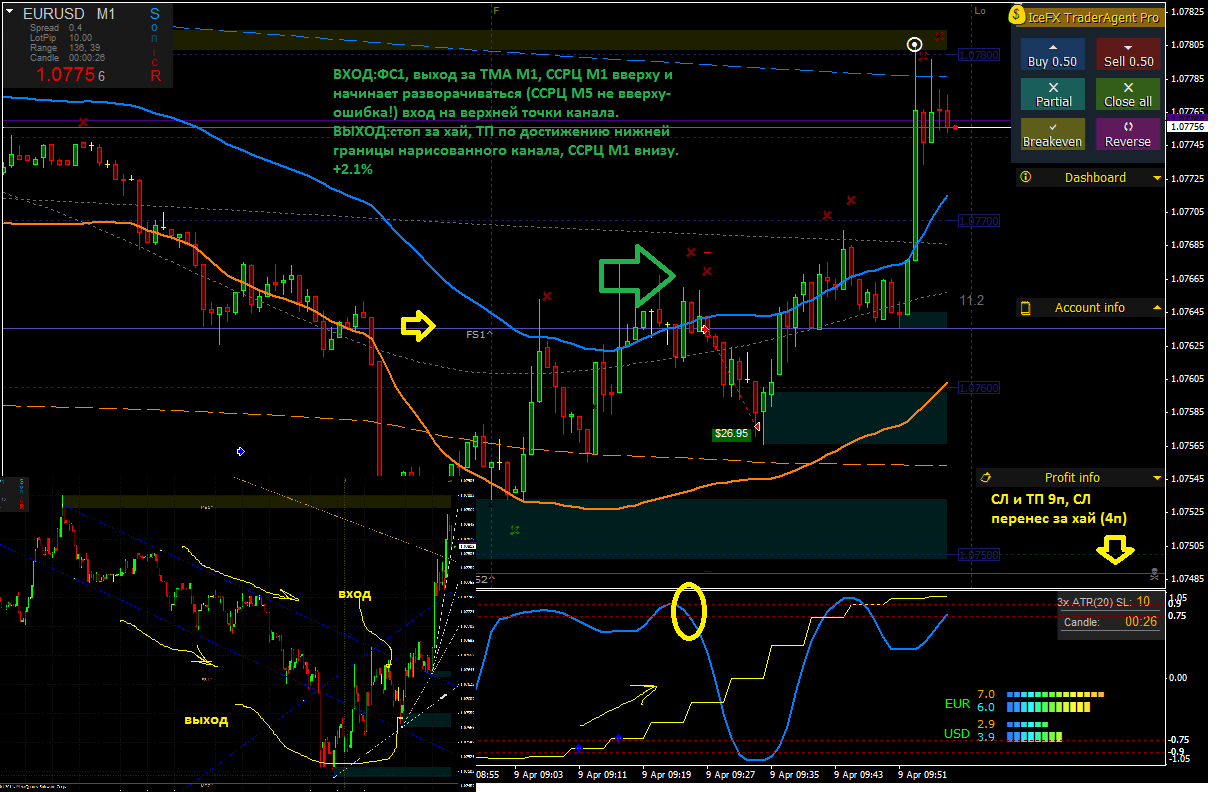Click the Profit info banknote icon
The width and height of the screenshot is (1226, 792).
point(985,478)
